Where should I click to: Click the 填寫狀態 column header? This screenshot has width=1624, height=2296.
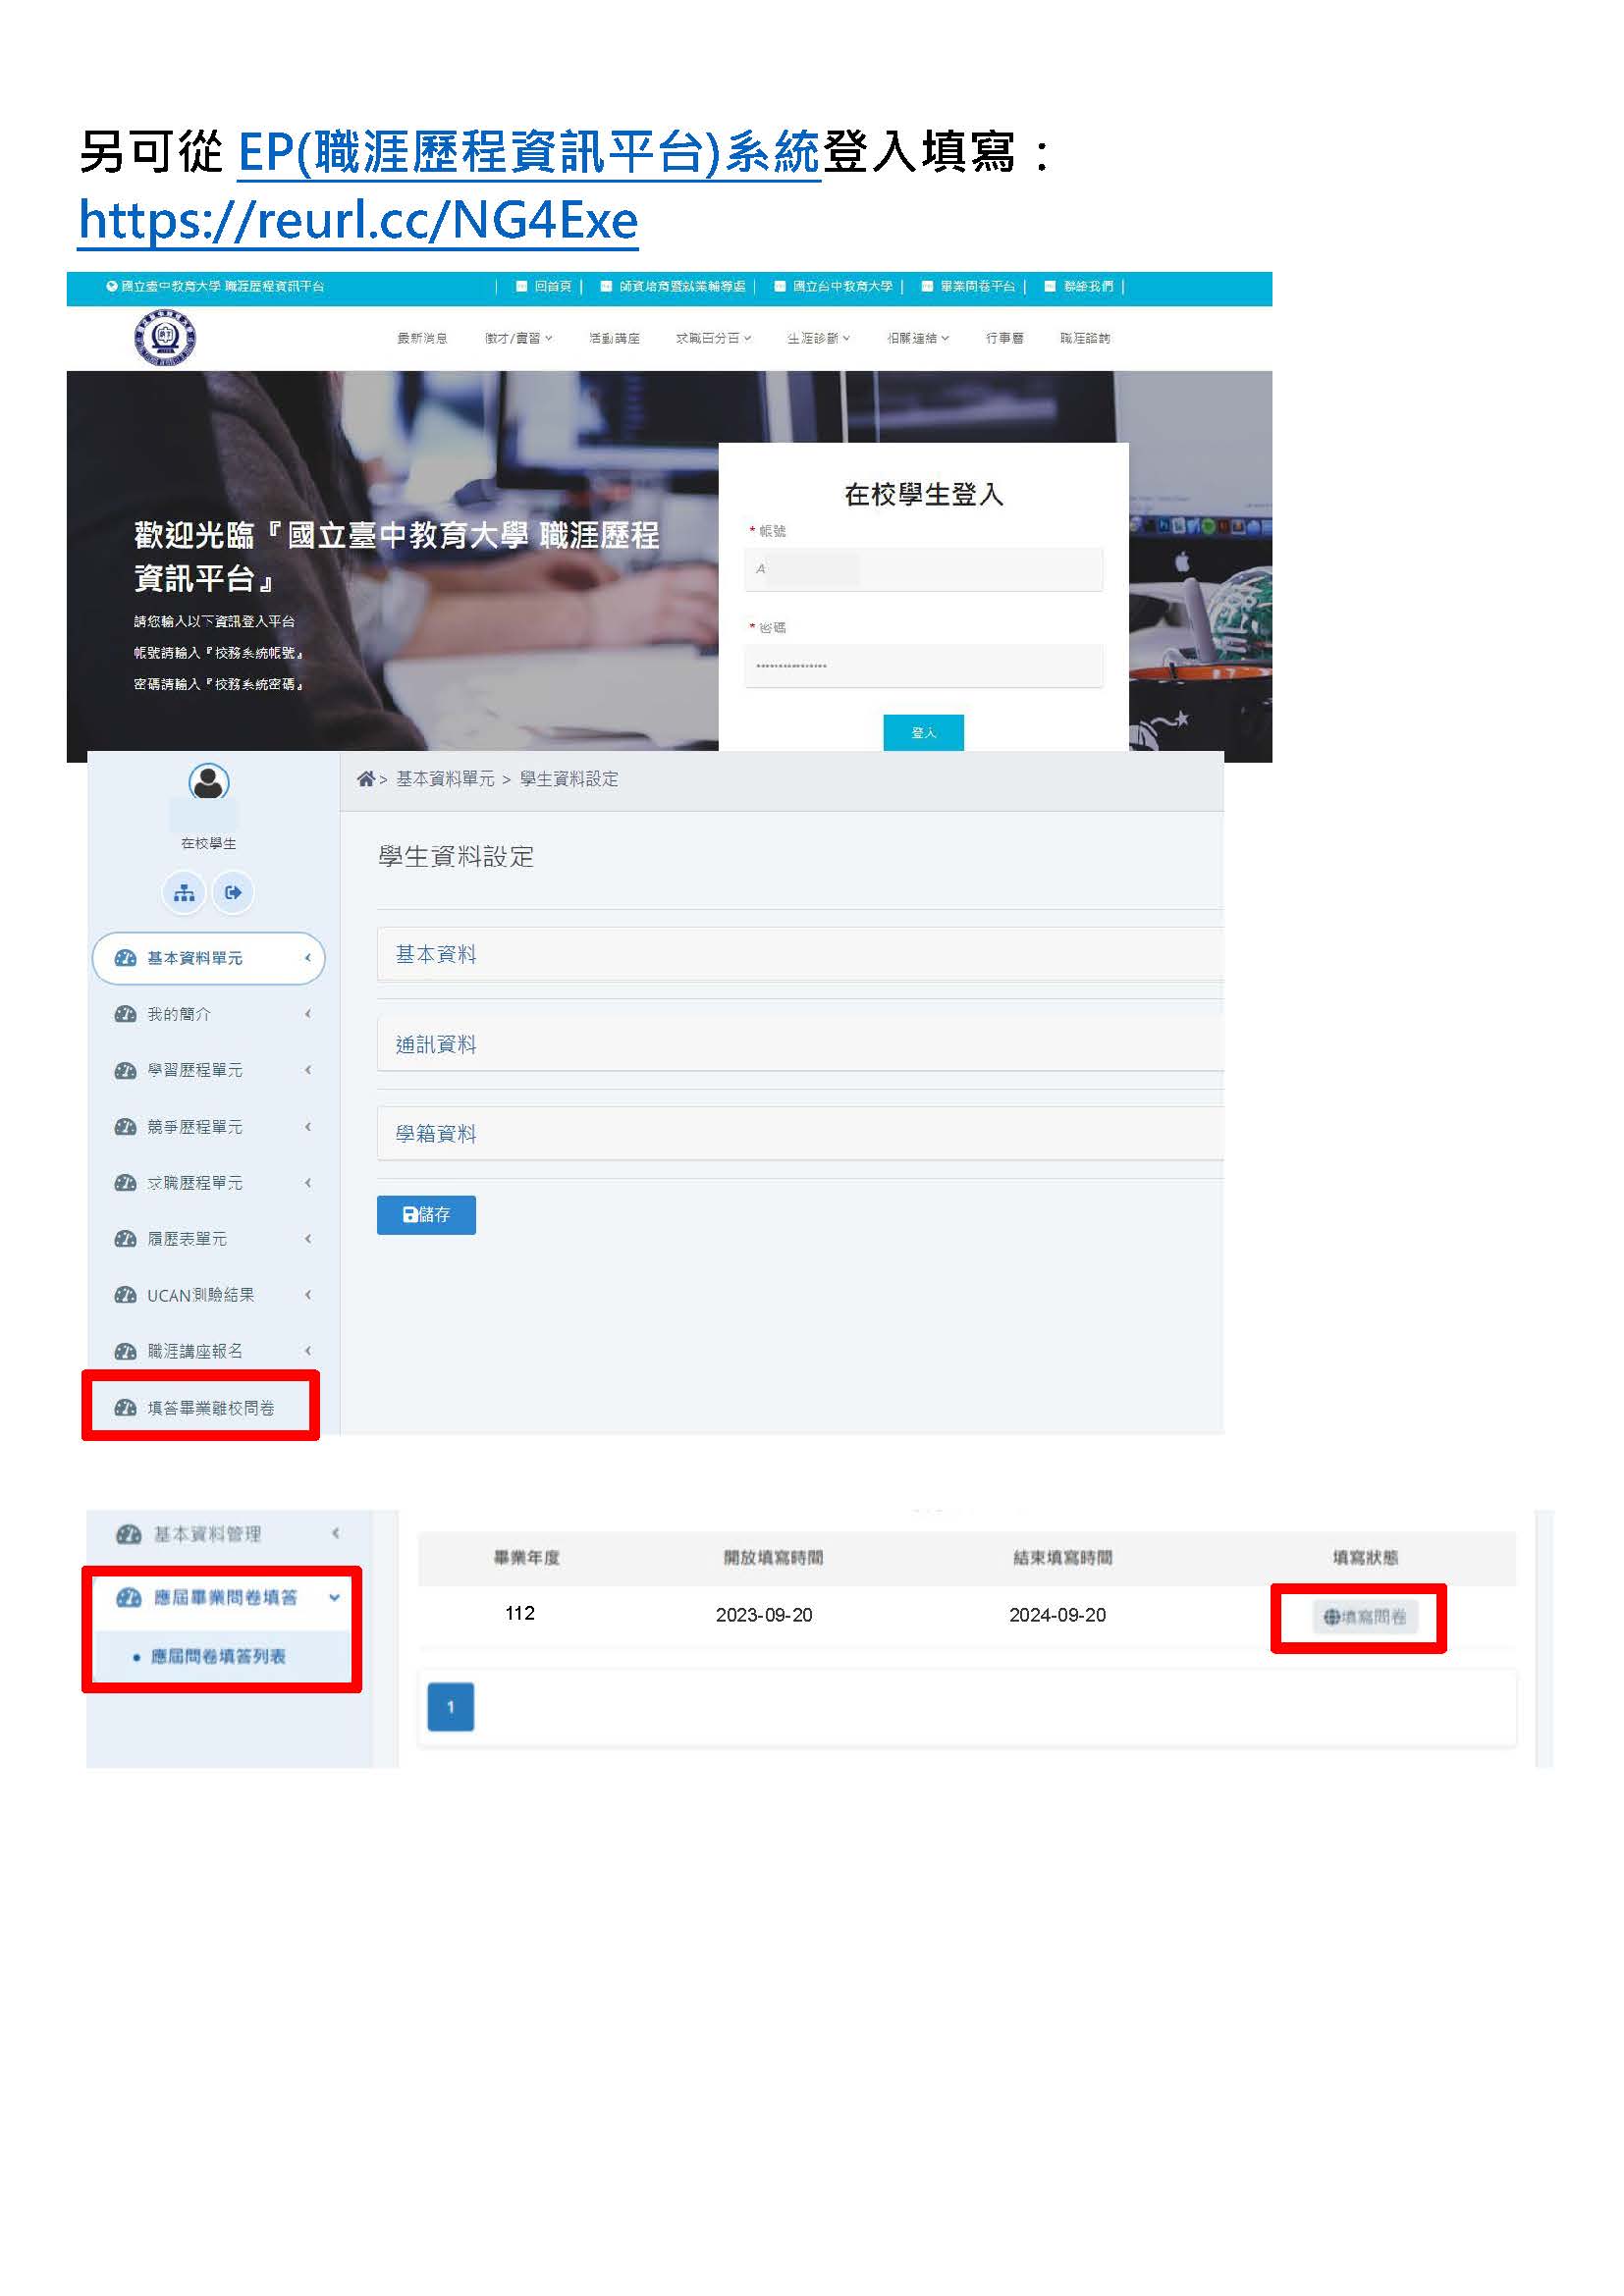(1365, 1557)
